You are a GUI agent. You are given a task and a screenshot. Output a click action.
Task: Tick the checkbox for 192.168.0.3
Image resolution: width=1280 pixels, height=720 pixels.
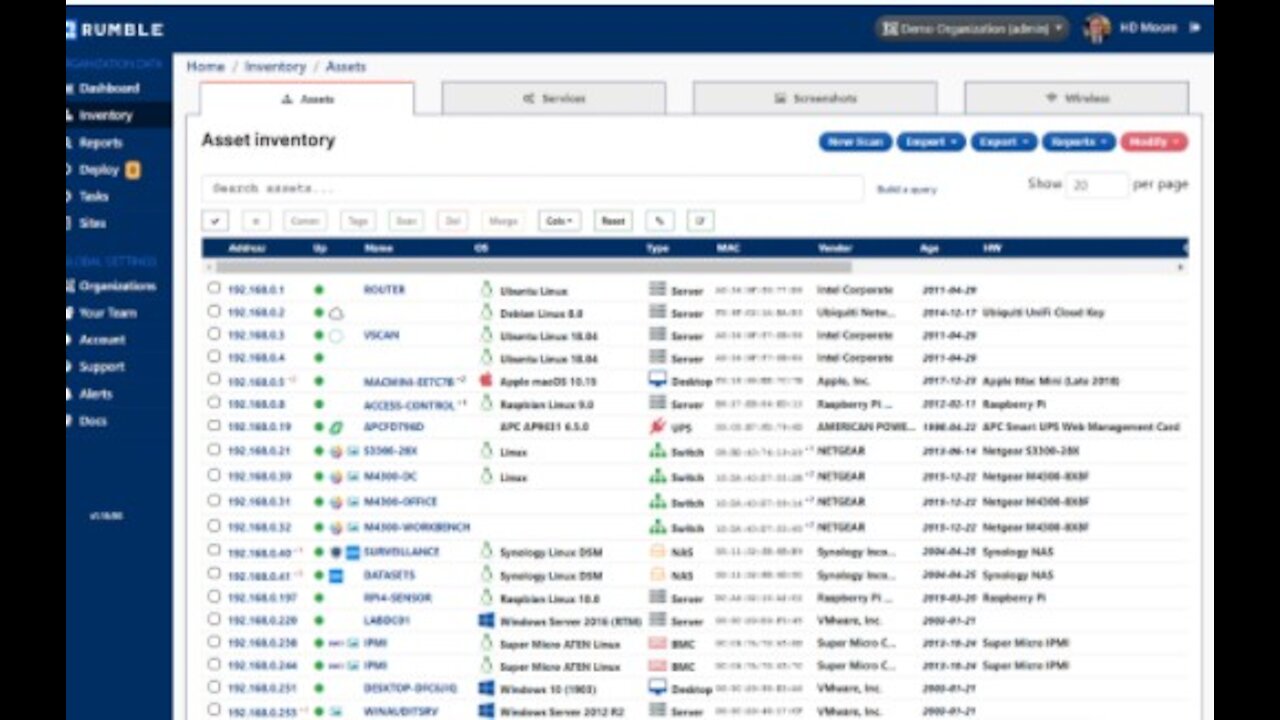pos(214,333)
